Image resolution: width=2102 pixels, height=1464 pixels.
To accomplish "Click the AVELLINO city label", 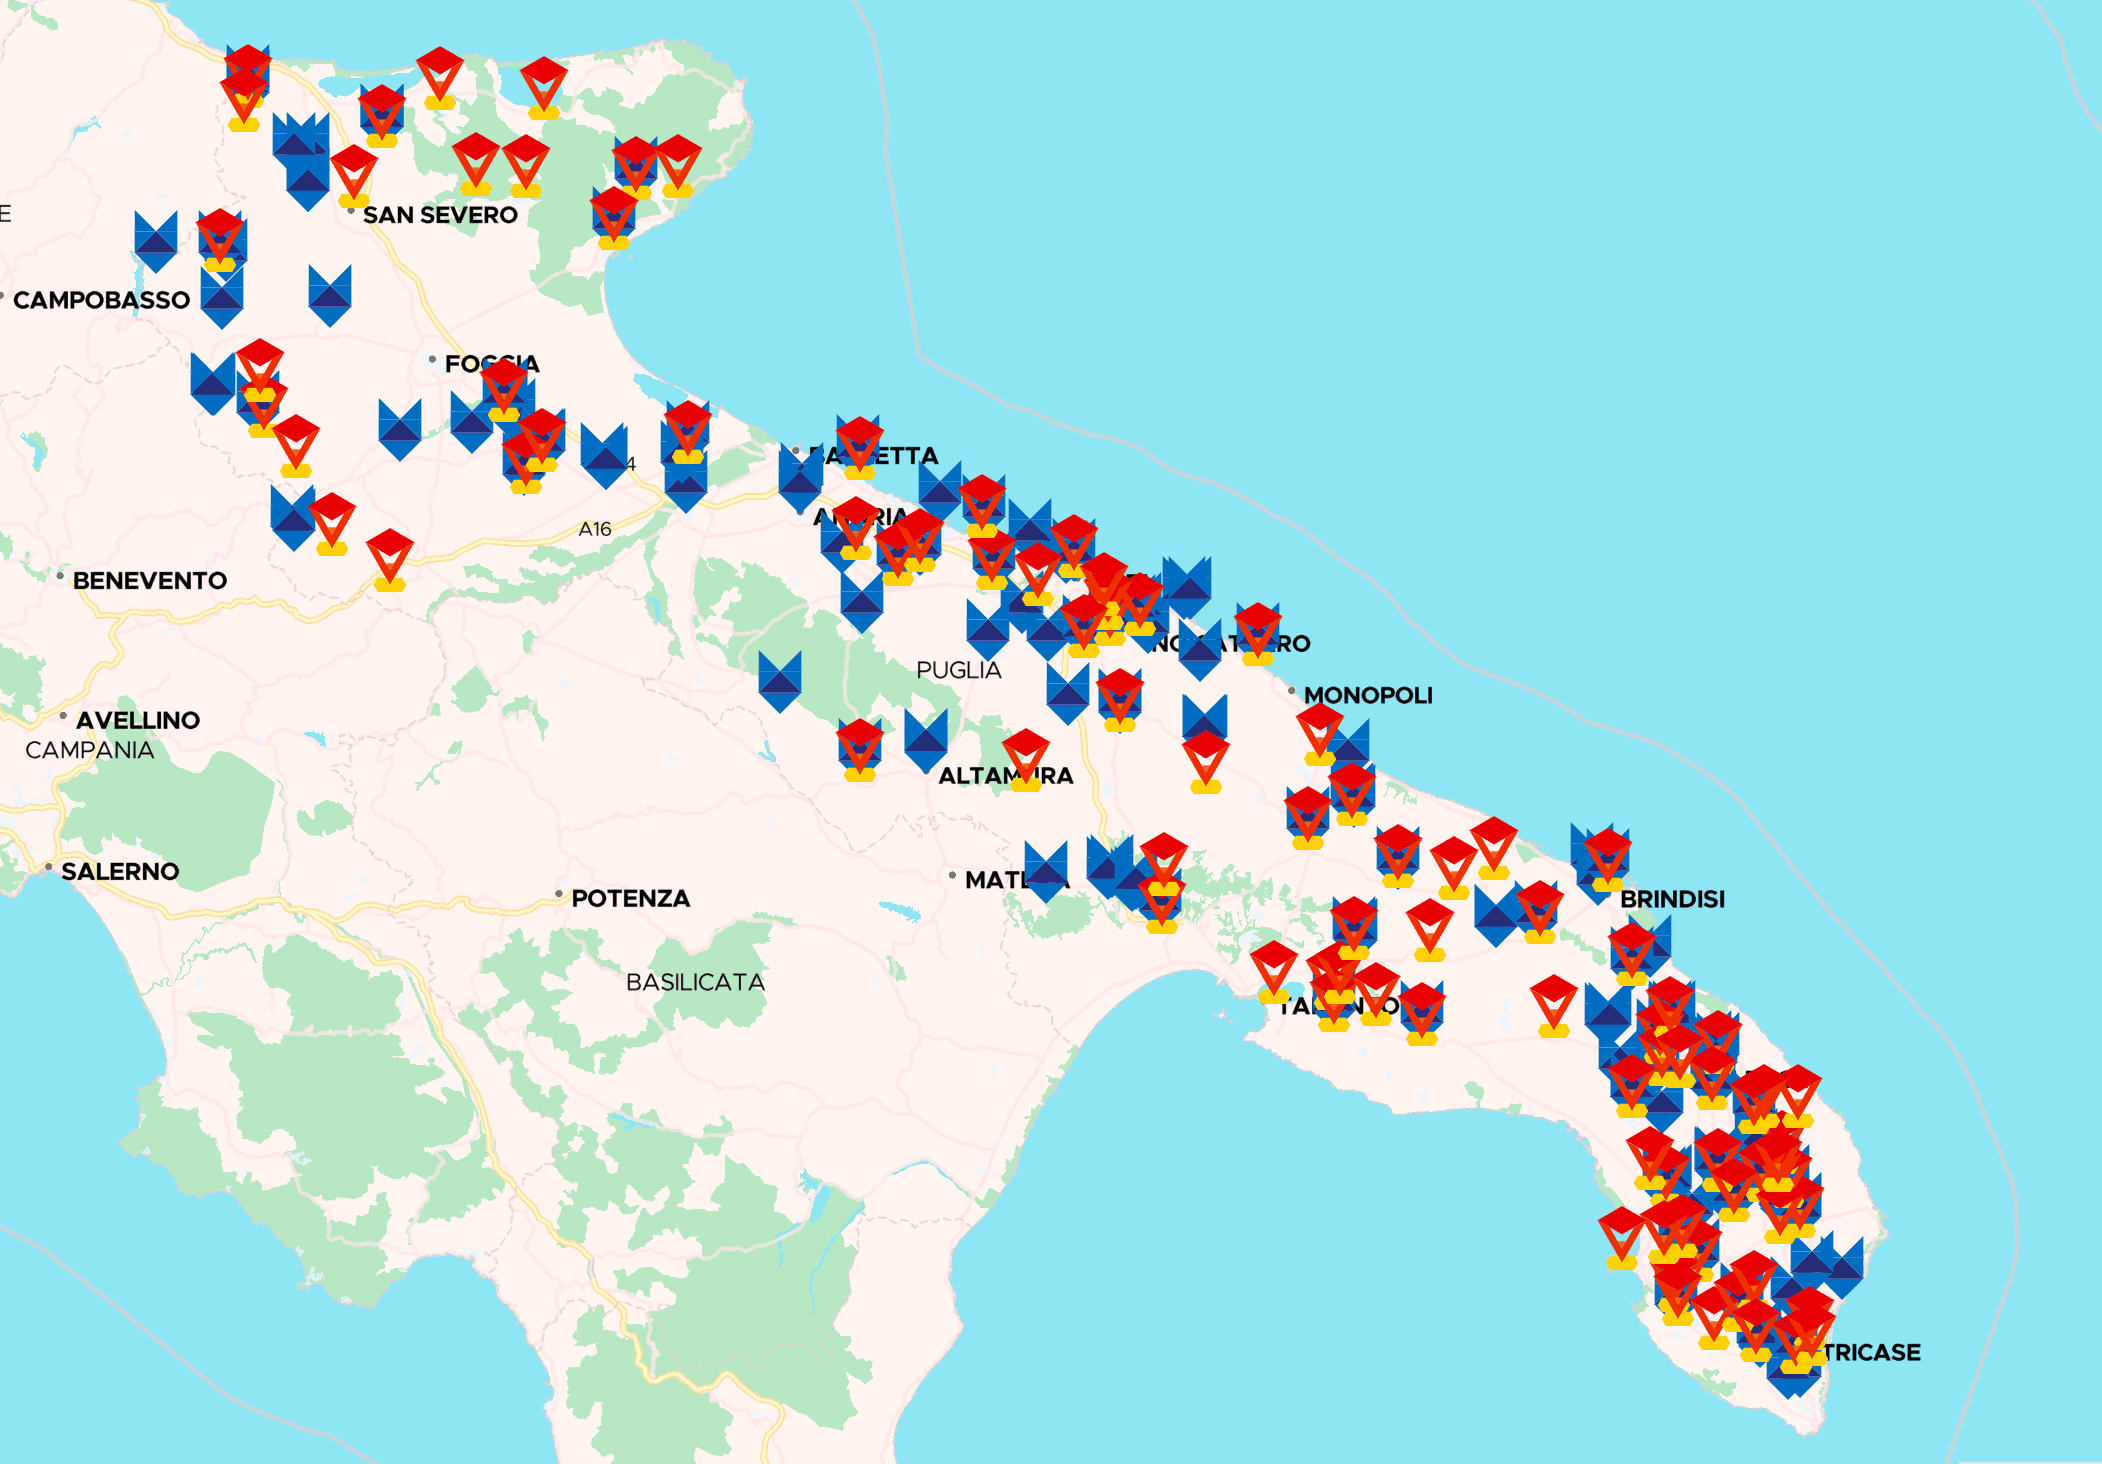I will point(138,720).
